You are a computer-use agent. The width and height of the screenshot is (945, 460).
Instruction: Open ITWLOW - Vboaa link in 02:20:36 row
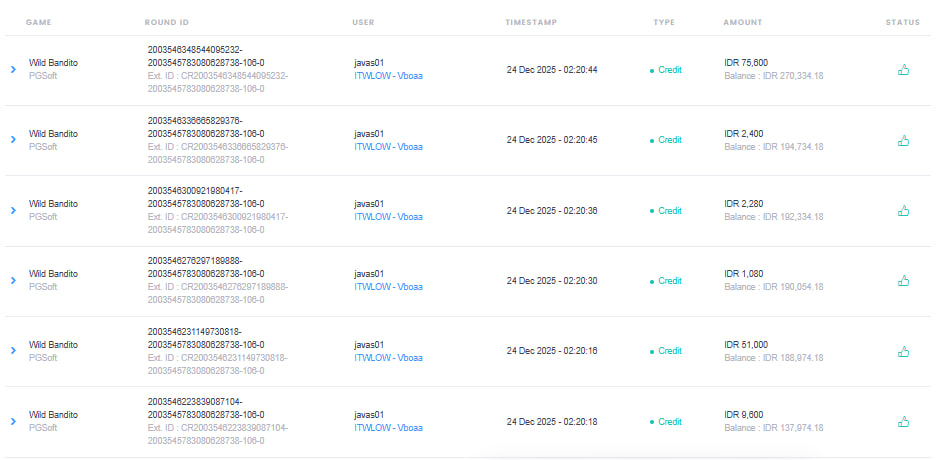tap(388, 217)
